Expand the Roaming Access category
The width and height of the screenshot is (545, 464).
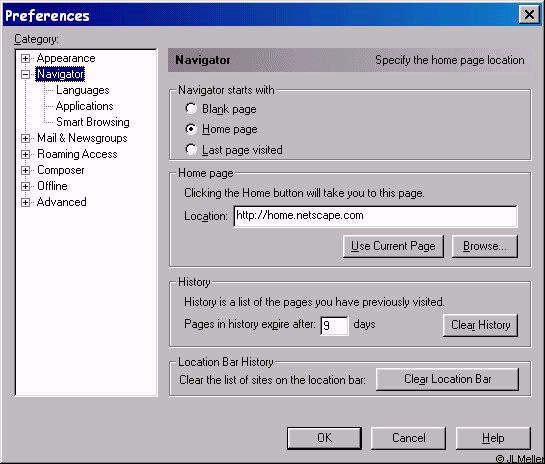25,154
